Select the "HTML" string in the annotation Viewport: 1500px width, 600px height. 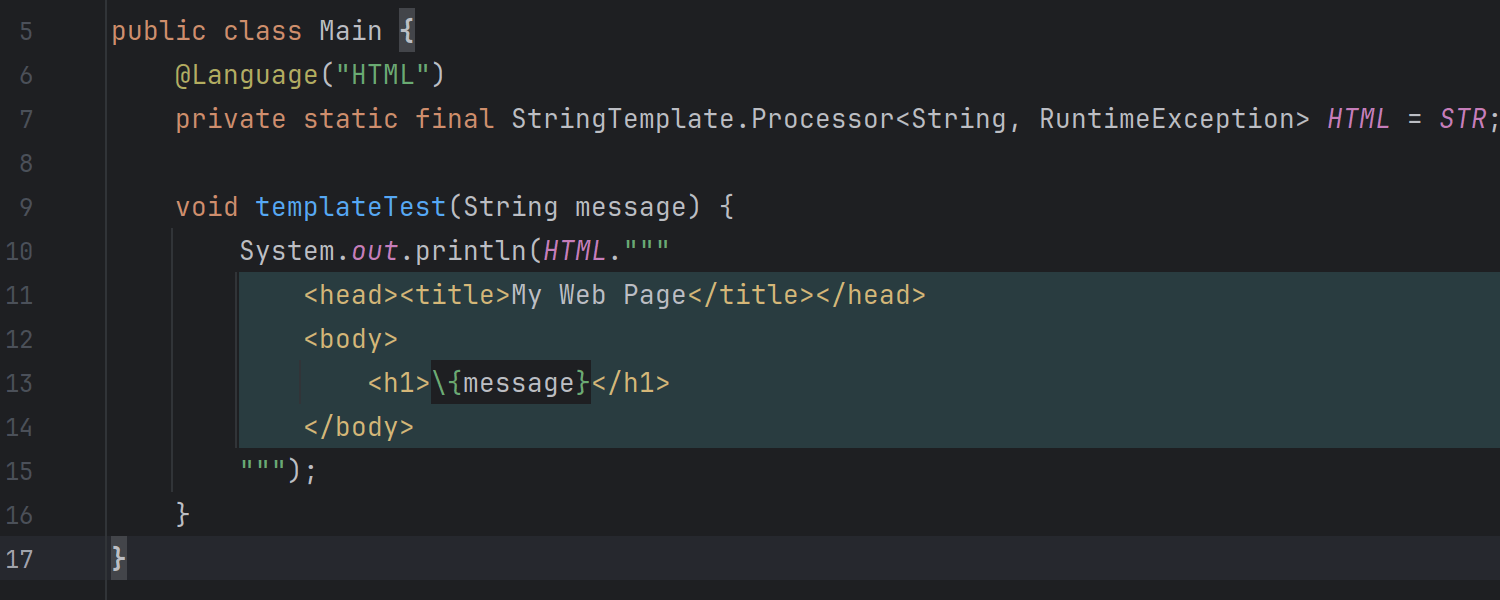click(382, 75)
